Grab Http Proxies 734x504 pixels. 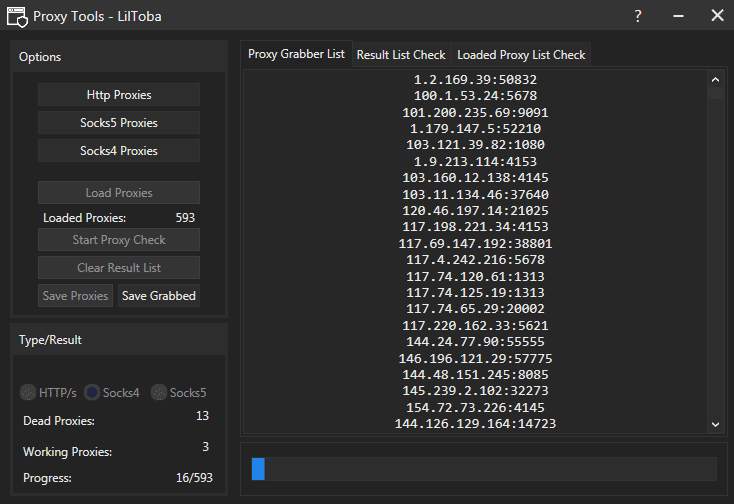click(x=119, y=95)
